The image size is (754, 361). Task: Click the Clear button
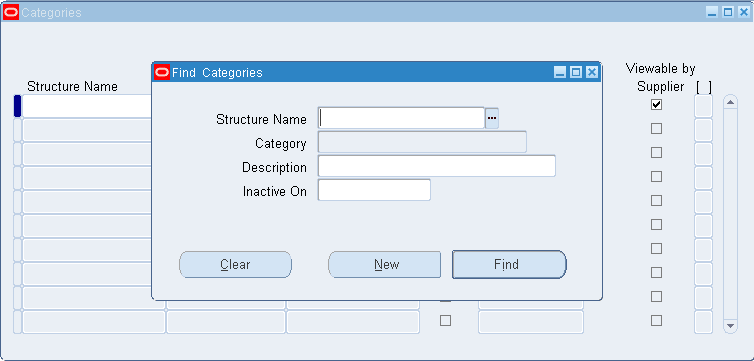pyautogui.click(x=235, y=264)
